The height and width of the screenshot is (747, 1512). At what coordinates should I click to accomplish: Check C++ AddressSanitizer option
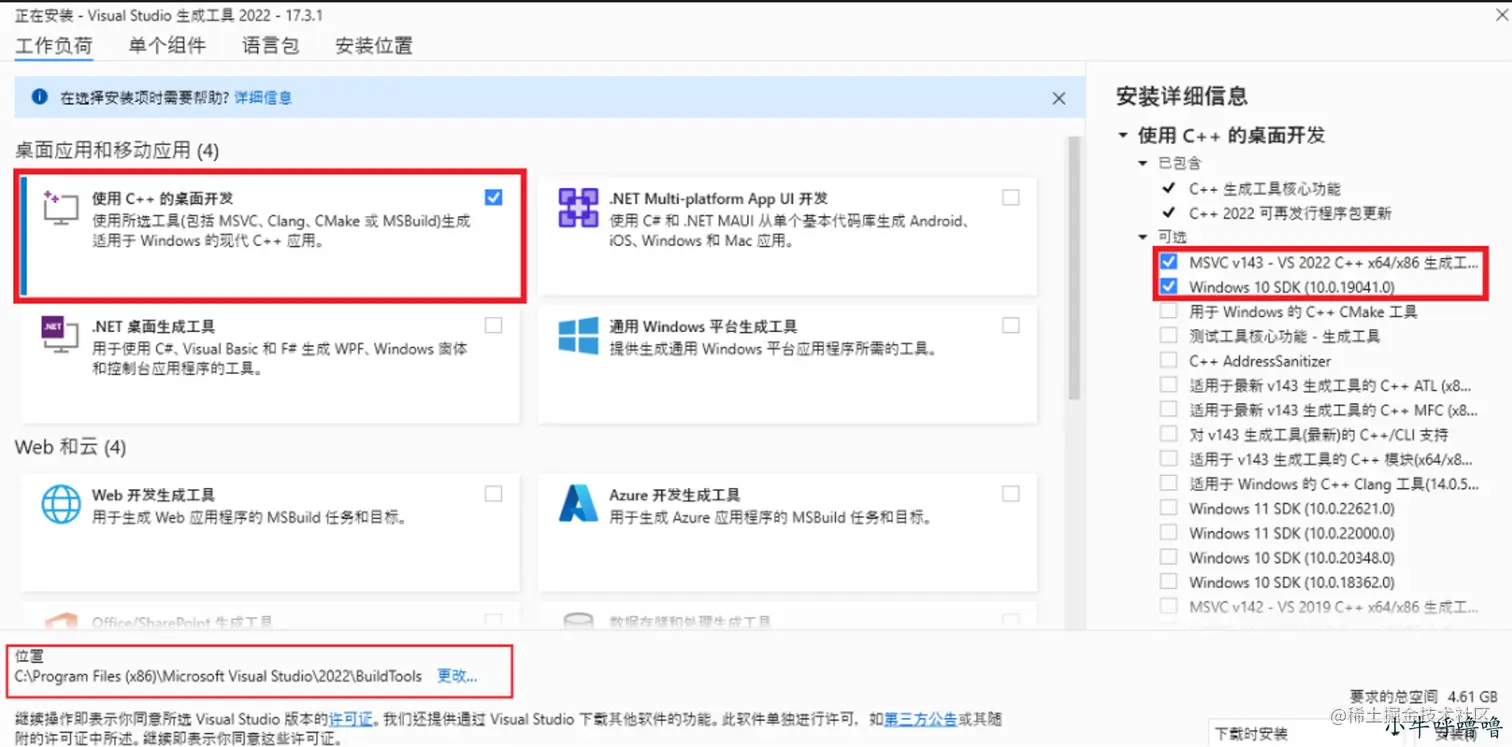(1168, 360)
